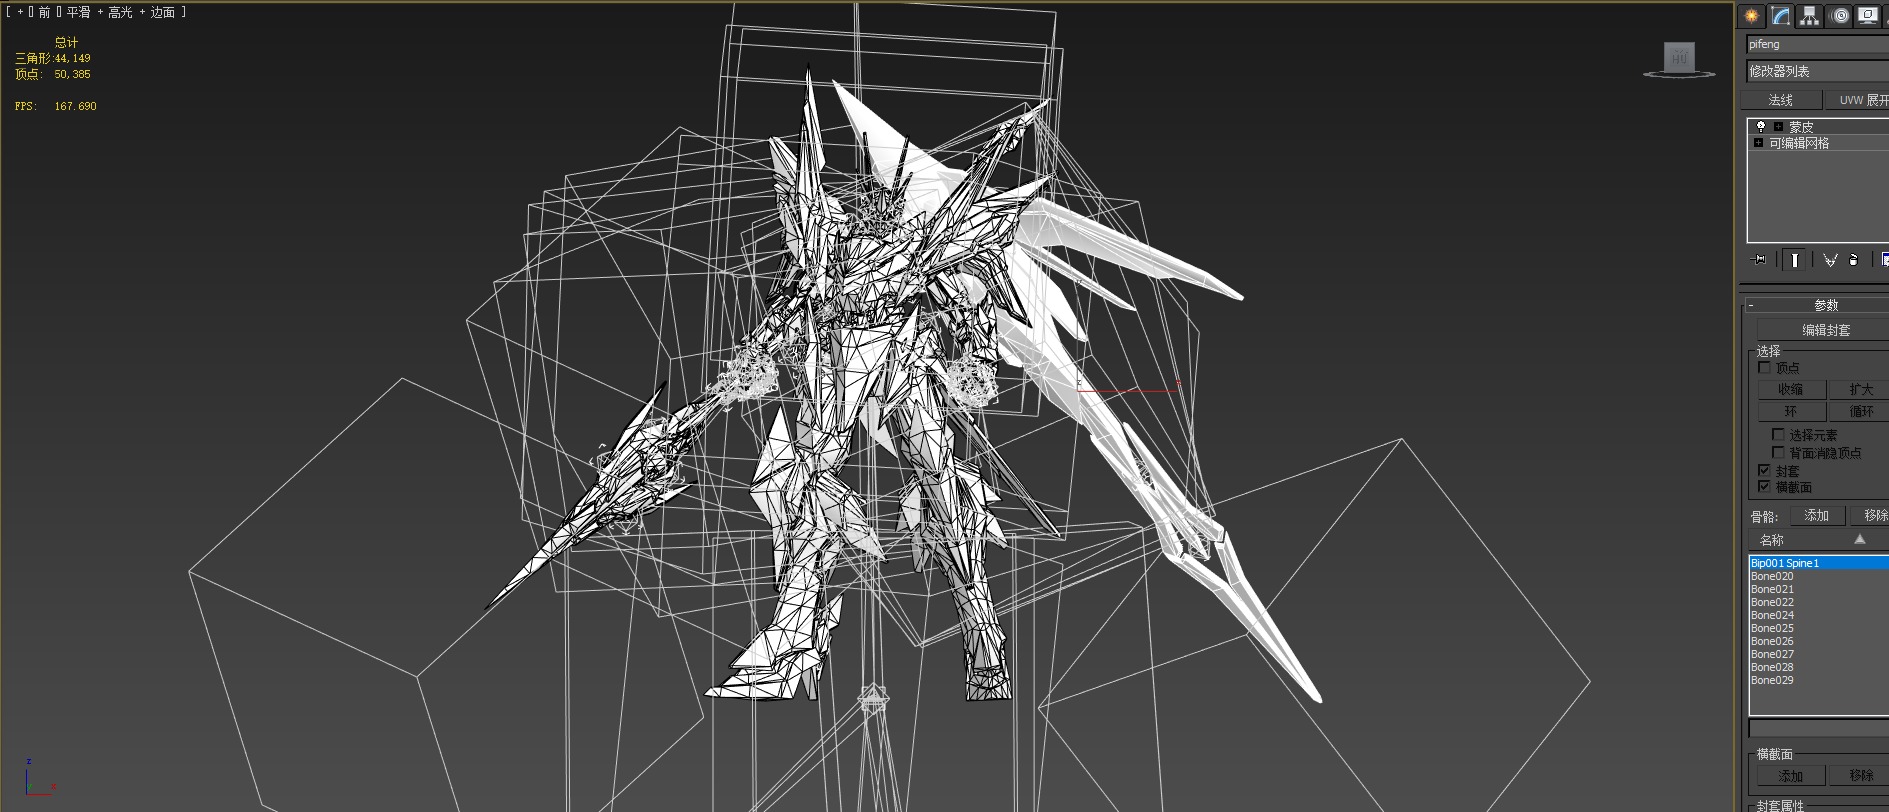1889x812 pixels.
Task: Enable the 背面消隐顶点 checkbox
Action: click(1778, 453)
